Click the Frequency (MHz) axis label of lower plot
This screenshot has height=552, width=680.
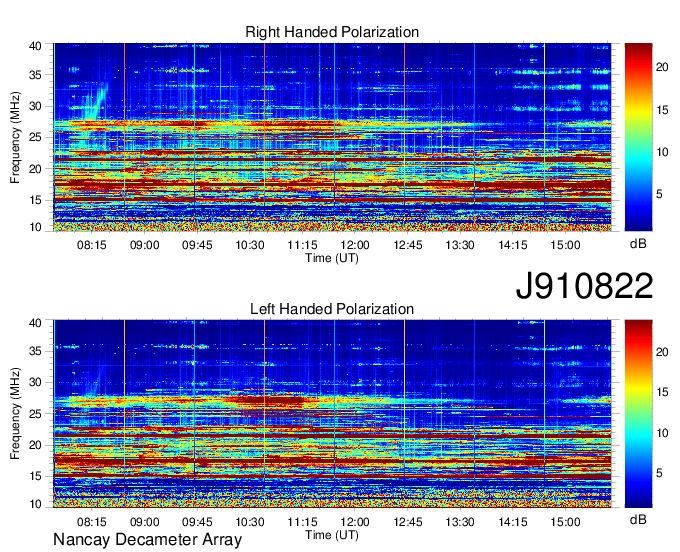(x=15, y=414)
